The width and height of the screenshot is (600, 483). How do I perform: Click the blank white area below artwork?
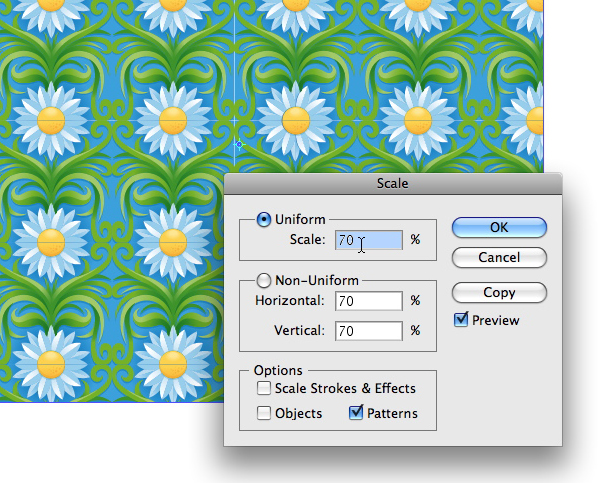click(111, 442)
